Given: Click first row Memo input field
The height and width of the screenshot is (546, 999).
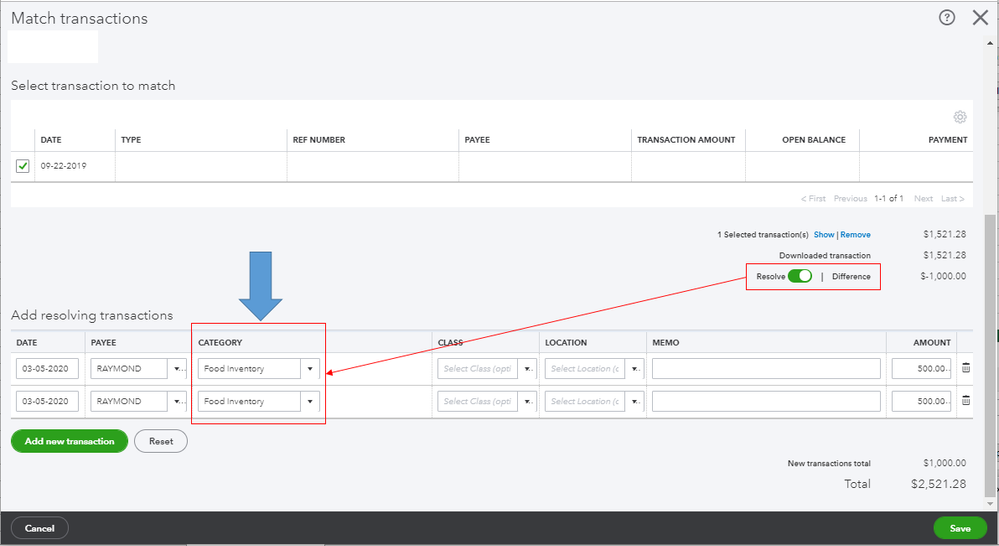Looking at the screenshot, I should pos(766,369).
